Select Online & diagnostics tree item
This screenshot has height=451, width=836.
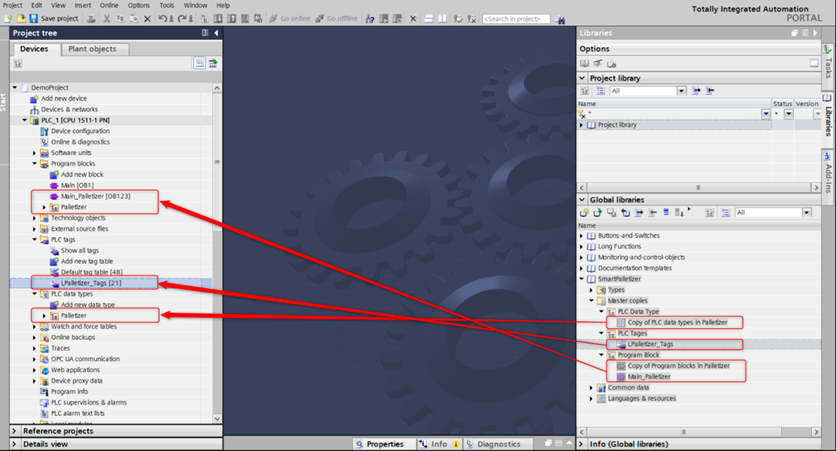click(x=80, y=142)
